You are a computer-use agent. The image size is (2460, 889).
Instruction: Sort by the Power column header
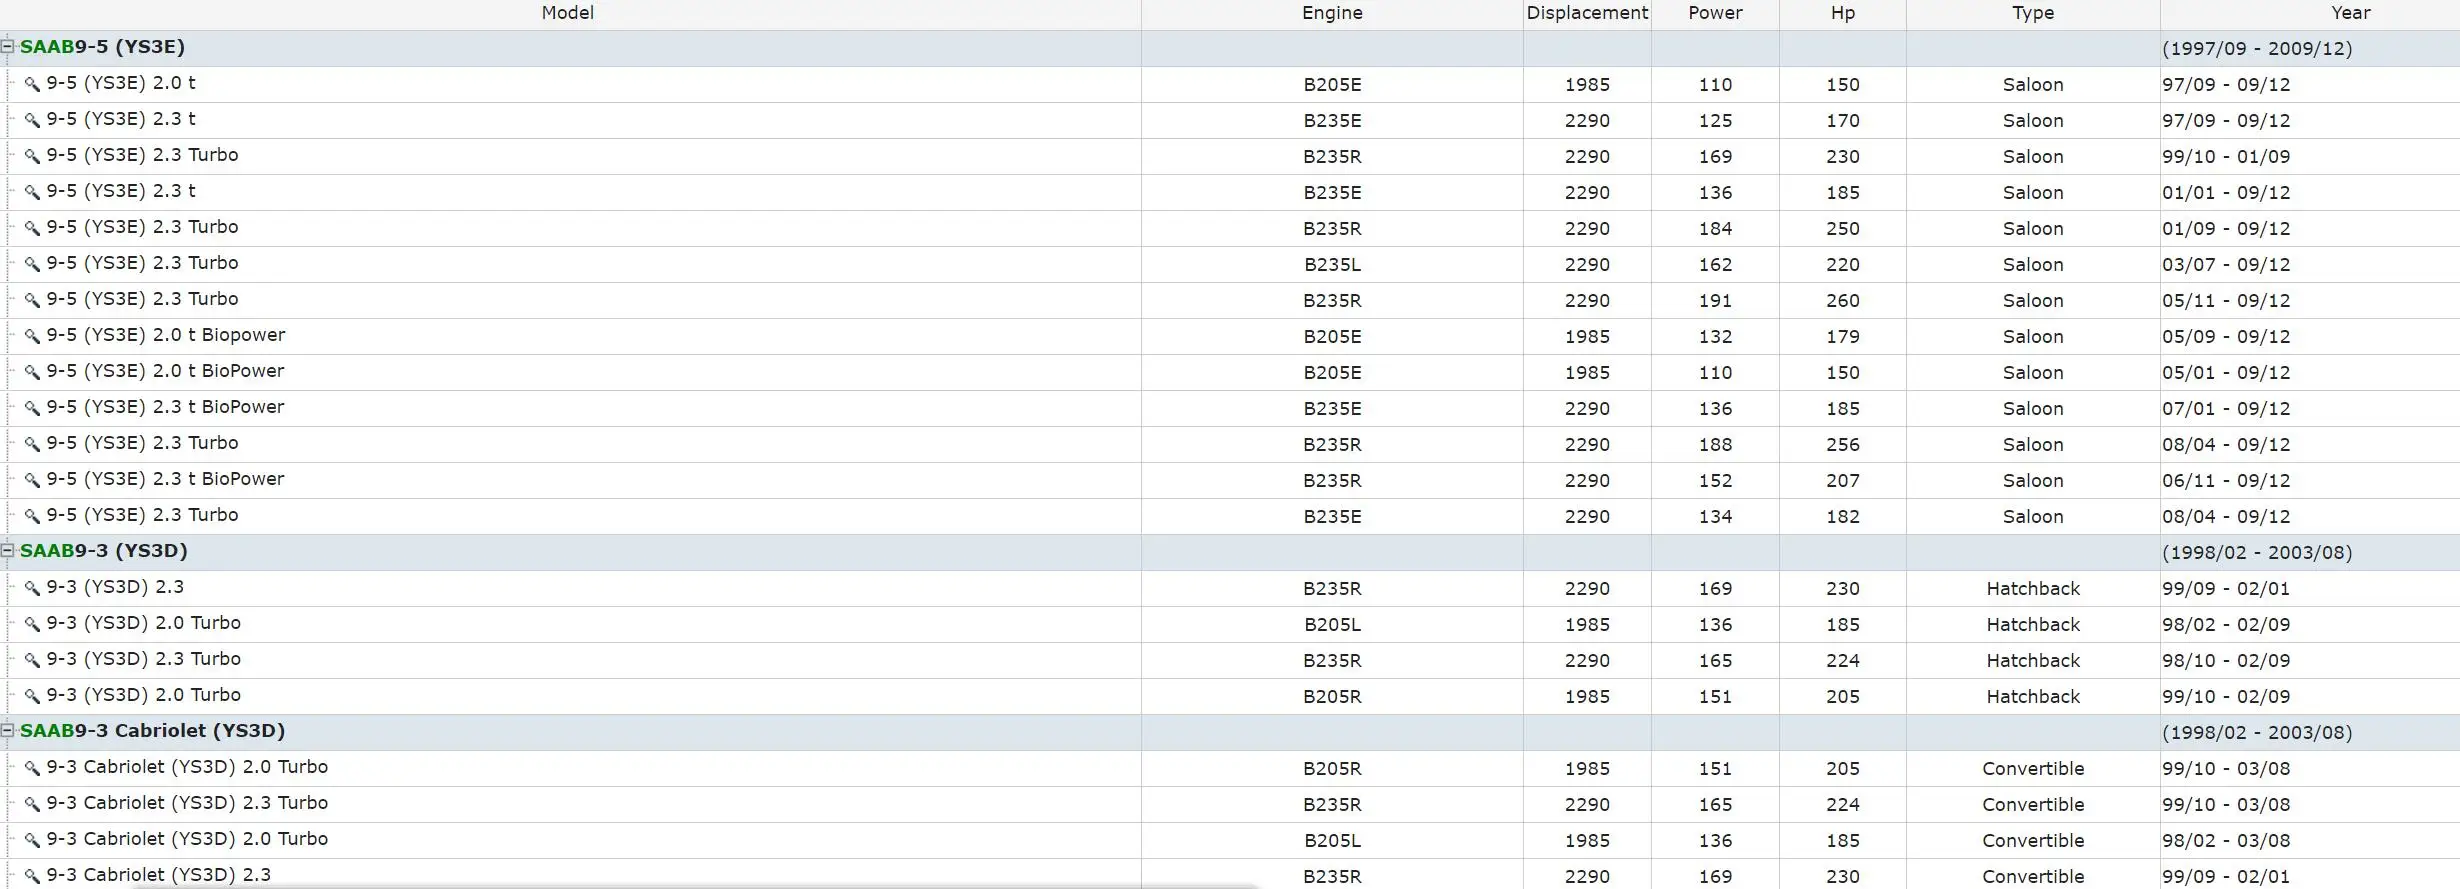[1715, 13]
